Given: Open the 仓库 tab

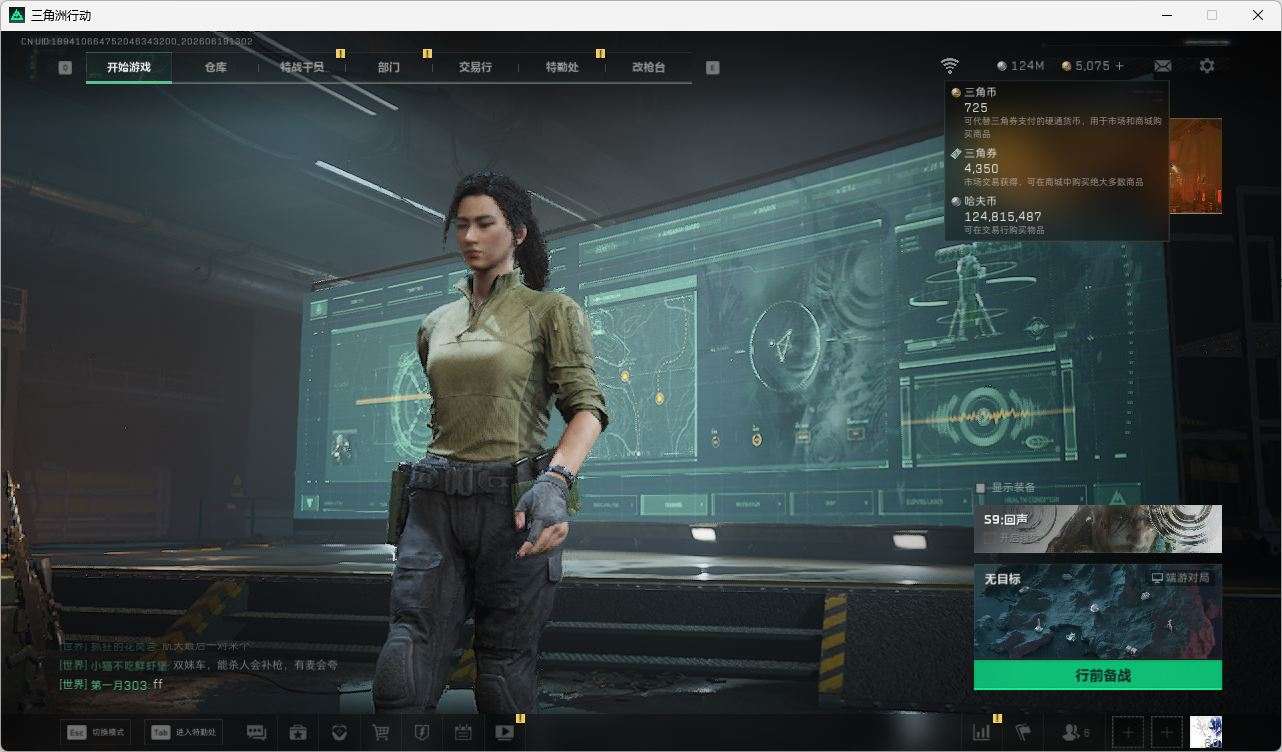Looking at the screenshot, I should 215,67.
